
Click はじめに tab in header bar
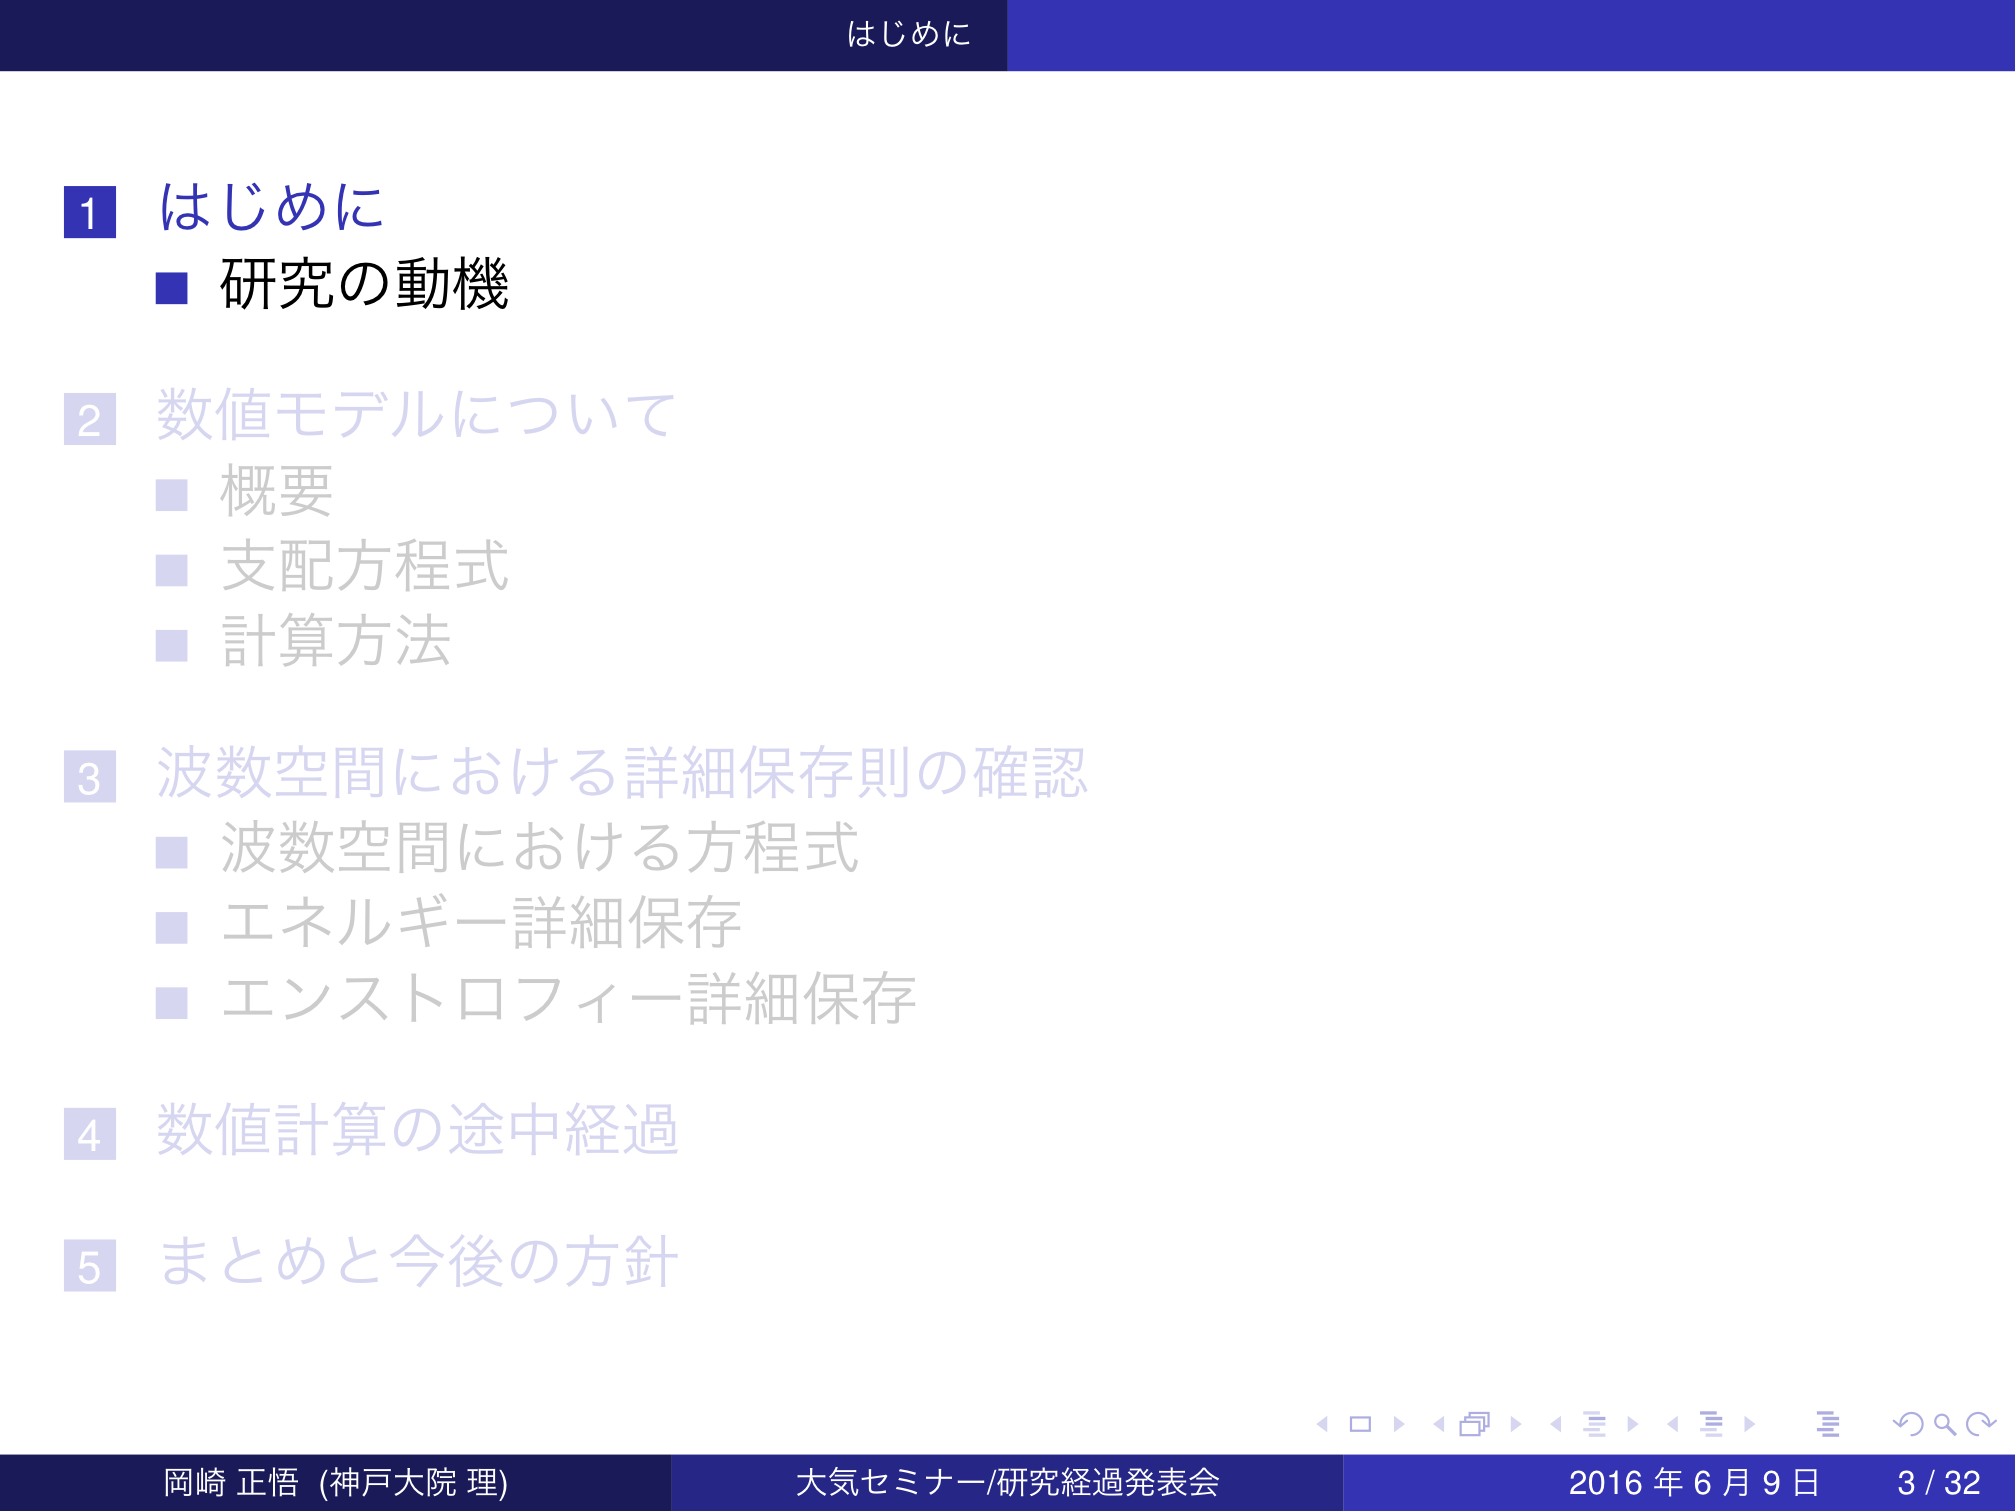(x=908, y=34)
